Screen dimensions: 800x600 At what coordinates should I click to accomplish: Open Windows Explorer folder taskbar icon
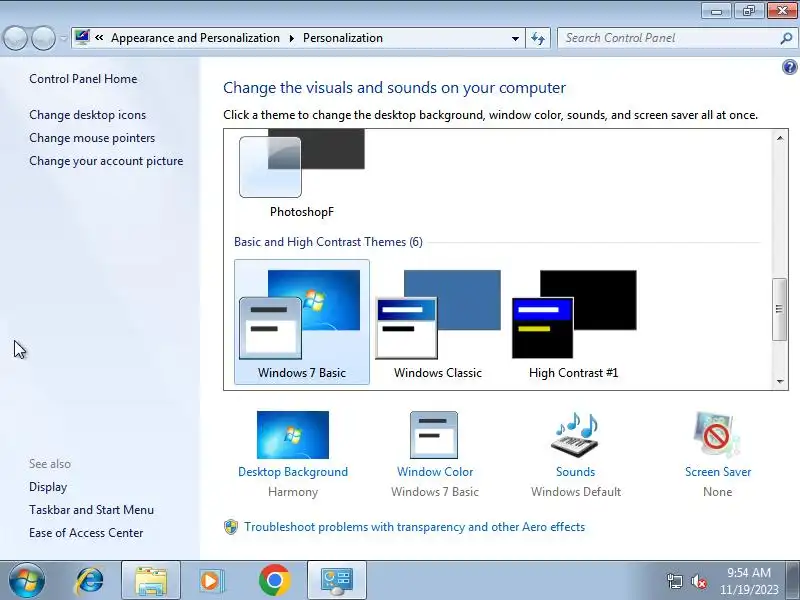[151, 581]
